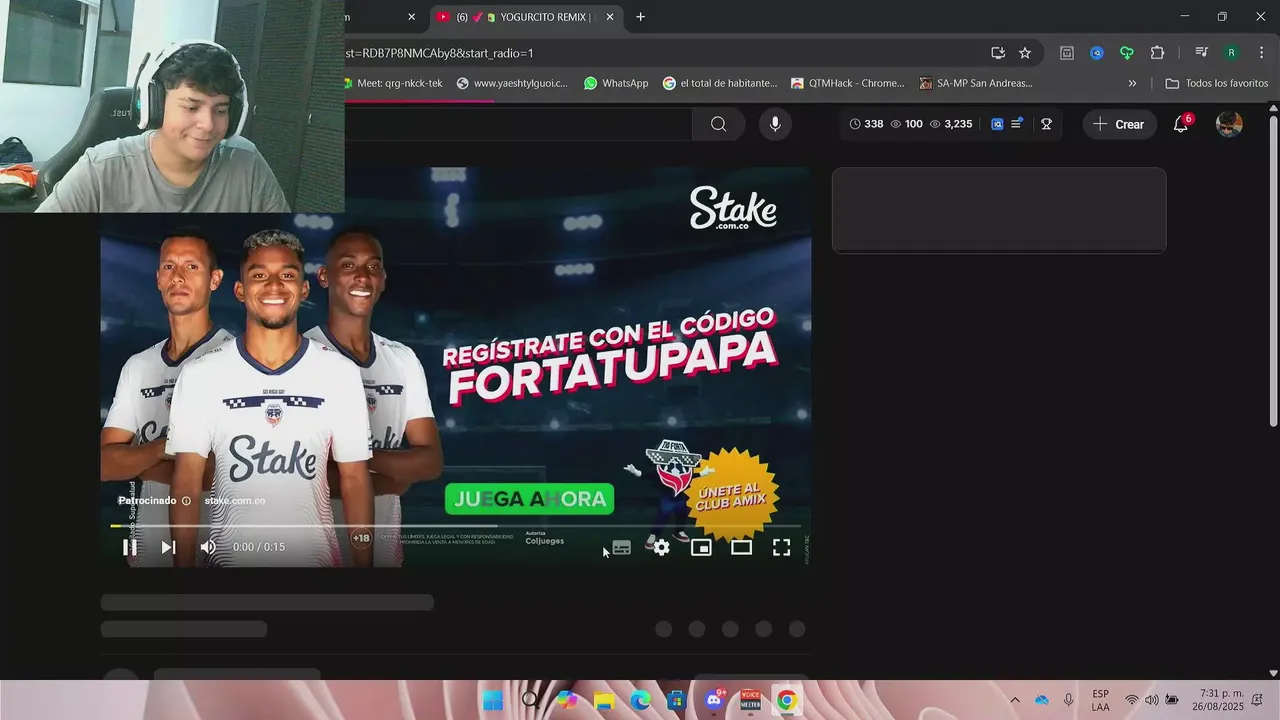Open the YouTube account avatar menu
The height and width of the screenshot is (720, 1280).
point(1229,124)
